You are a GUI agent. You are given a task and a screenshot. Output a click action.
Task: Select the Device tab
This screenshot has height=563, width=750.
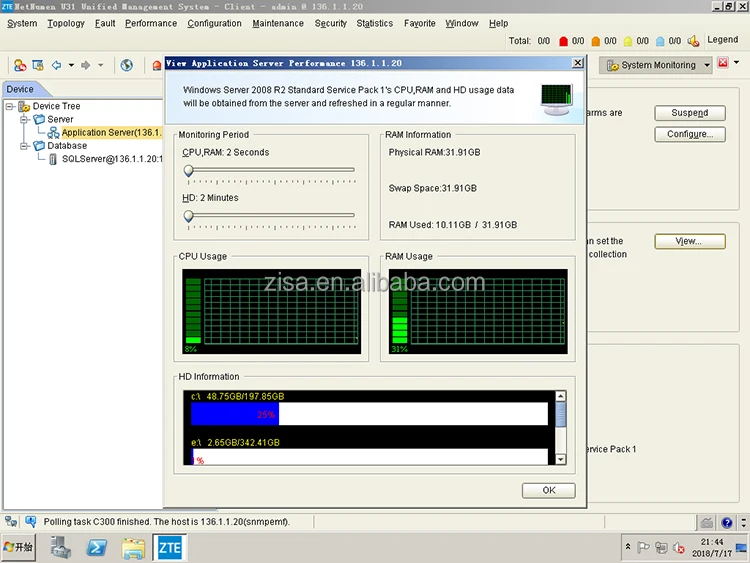[x=20, y=89]
